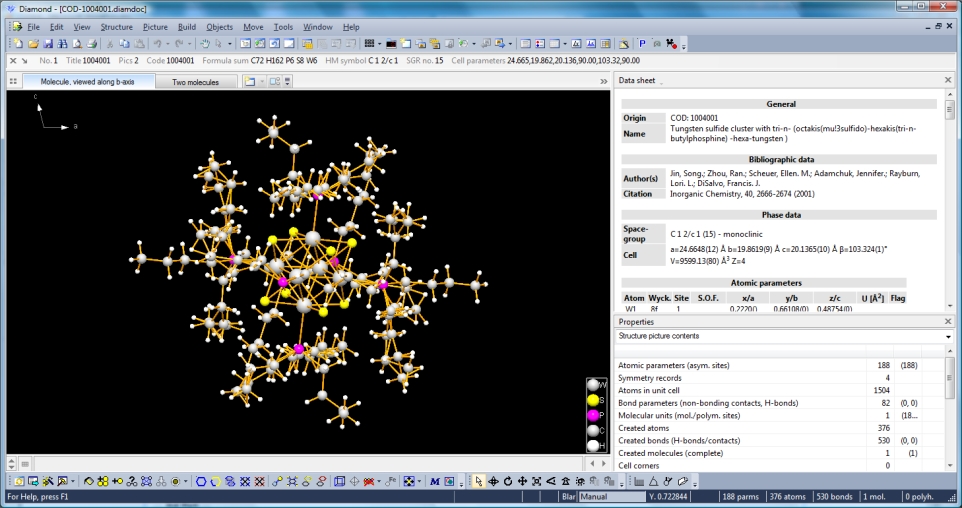
Task: Expand hidden tabs with double chevron
Action: point(604,82)
